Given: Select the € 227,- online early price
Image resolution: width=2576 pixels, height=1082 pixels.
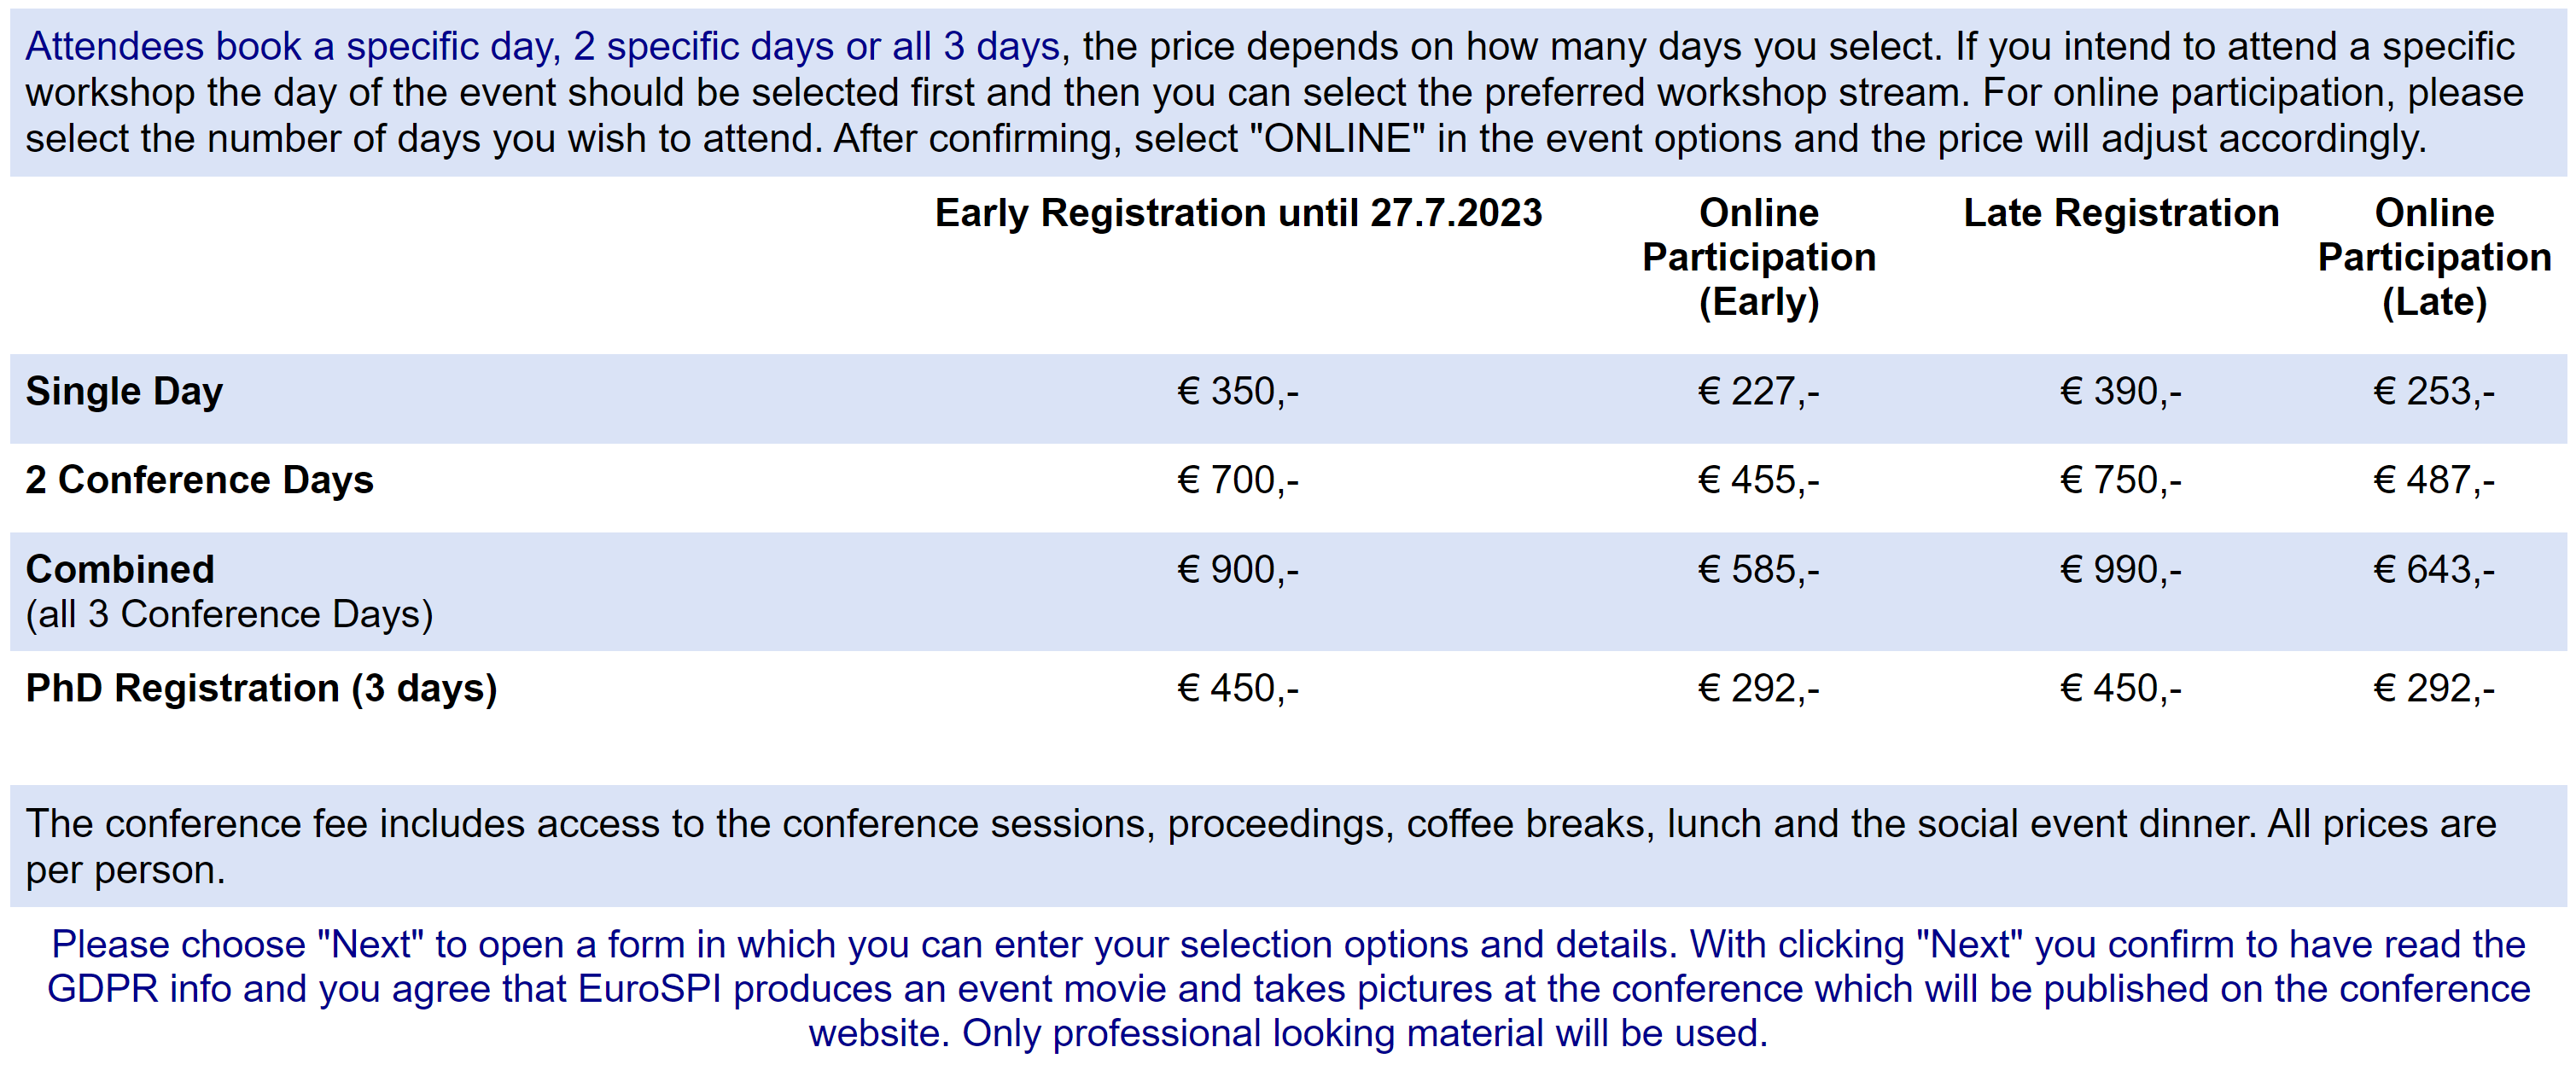Looking at the screenshot, I should pos(1758,391).
